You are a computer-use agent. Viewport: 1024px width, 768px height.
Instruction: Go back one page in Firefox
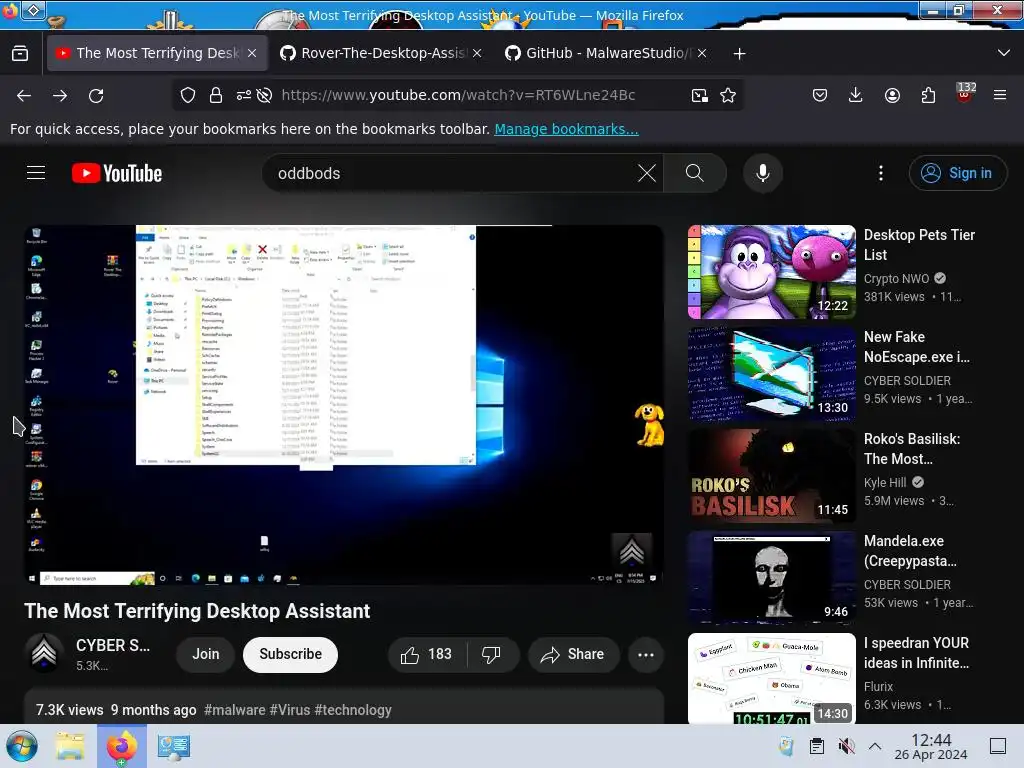pyautogui.click(x=24, y=95)
